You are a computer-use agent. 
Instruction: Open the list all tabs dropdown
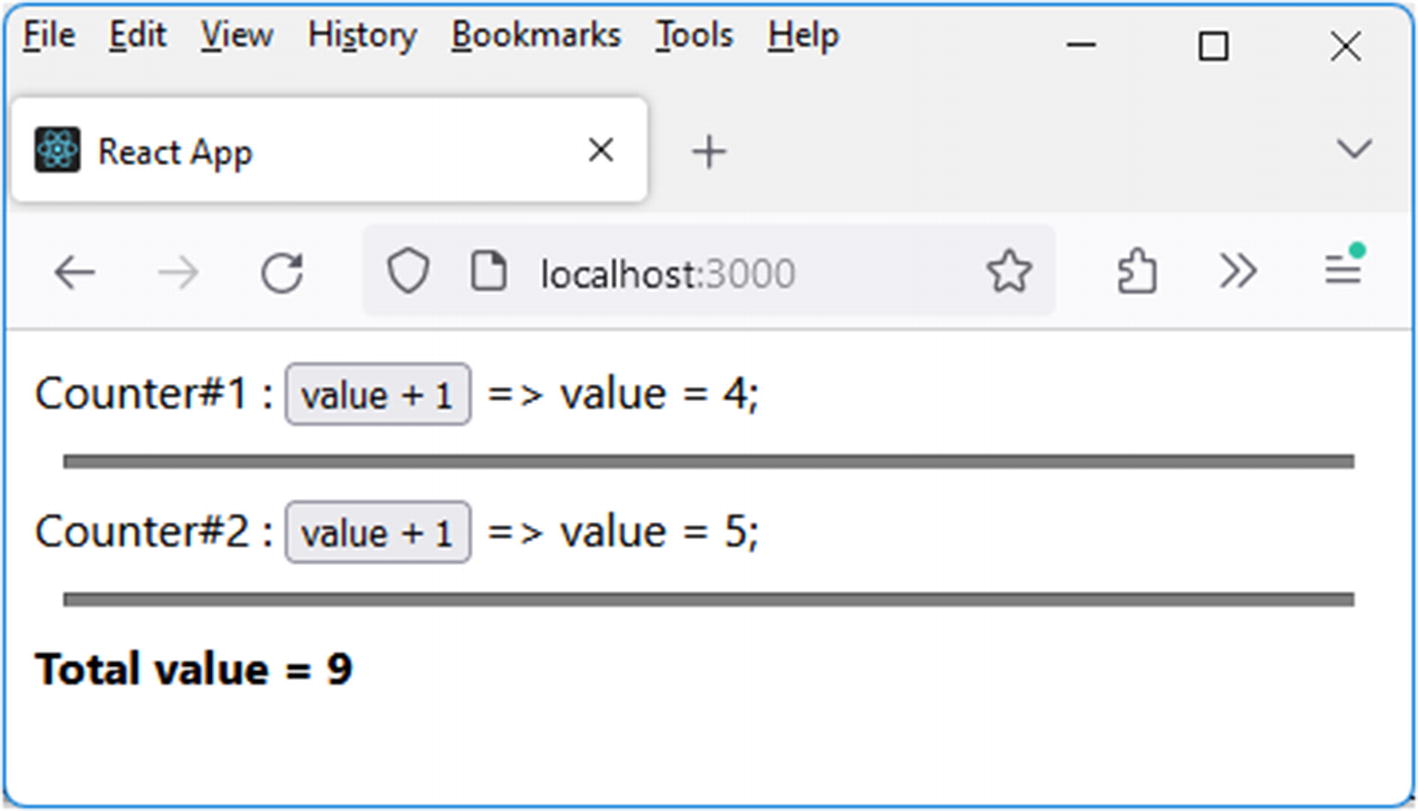tap(1353, 150)
